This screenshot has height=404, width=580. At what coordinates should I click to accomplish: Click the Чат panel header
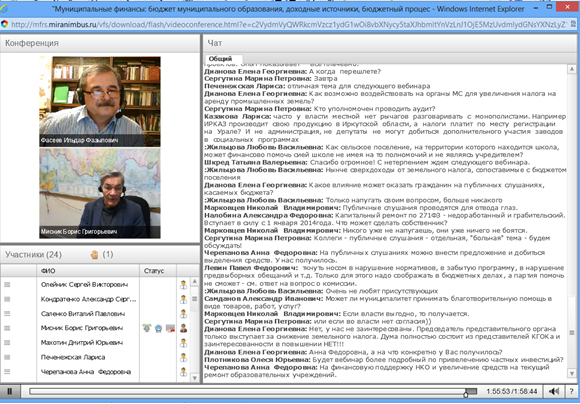tap(391, 43)
